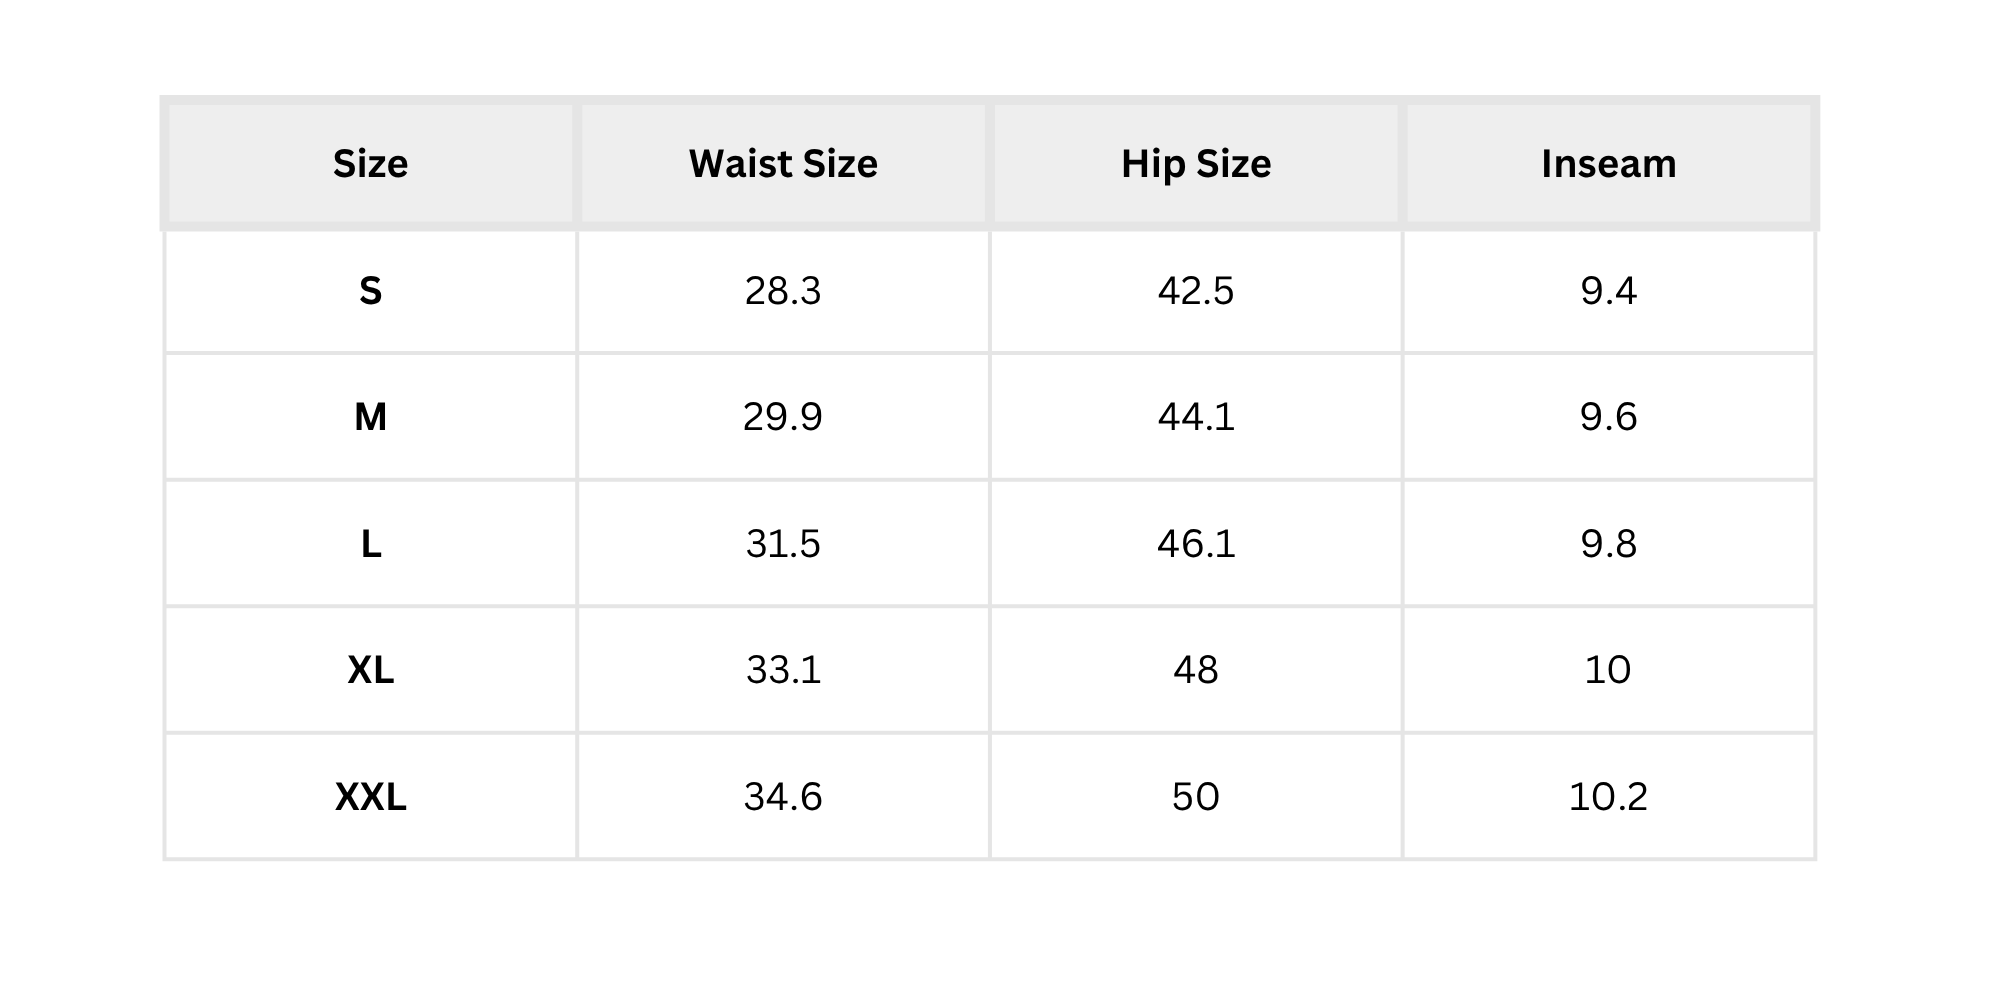Click the S size row label
Screen dimensions: 2000x1000
371,291
